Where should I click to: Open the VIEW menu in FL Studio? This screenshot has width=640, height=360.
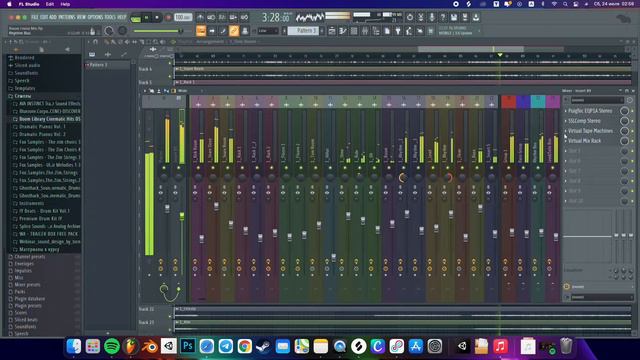tap(81, 17)
